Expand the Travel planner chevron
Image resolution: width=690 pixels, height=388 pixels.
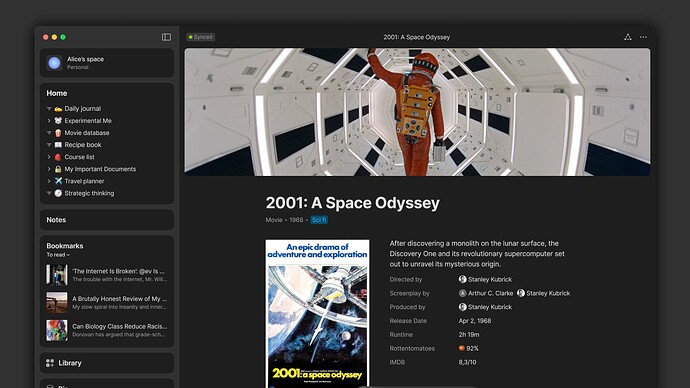pyautogui.click(x=49, y=181)
